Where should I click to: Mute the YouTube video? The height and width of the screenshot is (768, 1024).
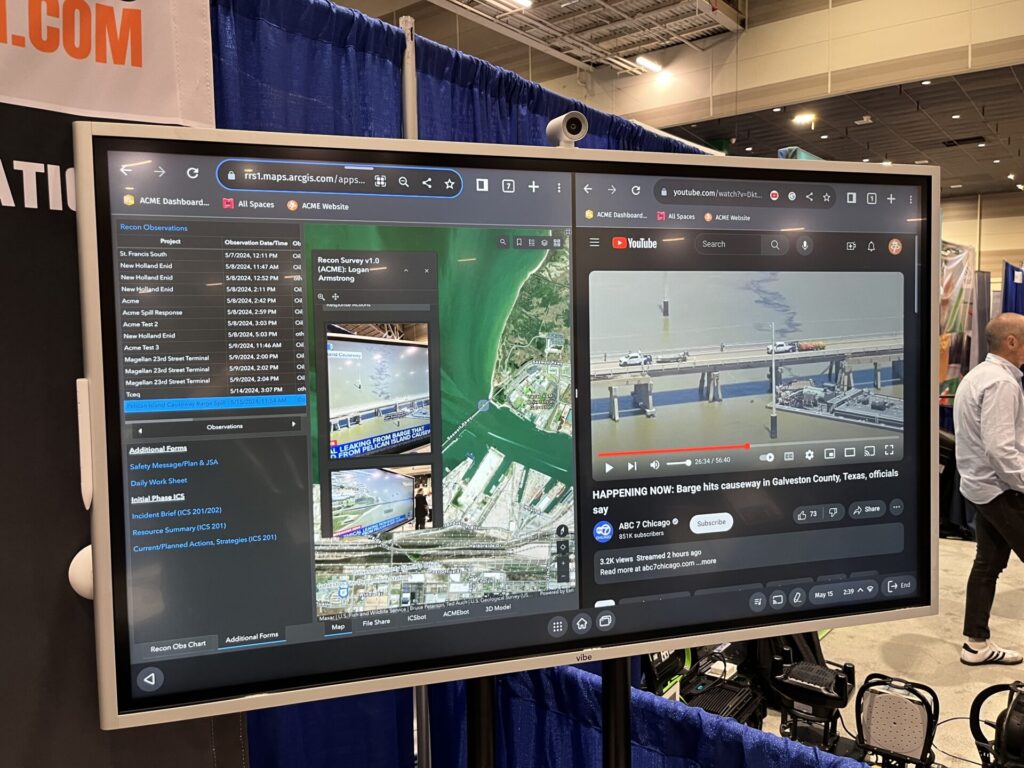coord(655,465)
